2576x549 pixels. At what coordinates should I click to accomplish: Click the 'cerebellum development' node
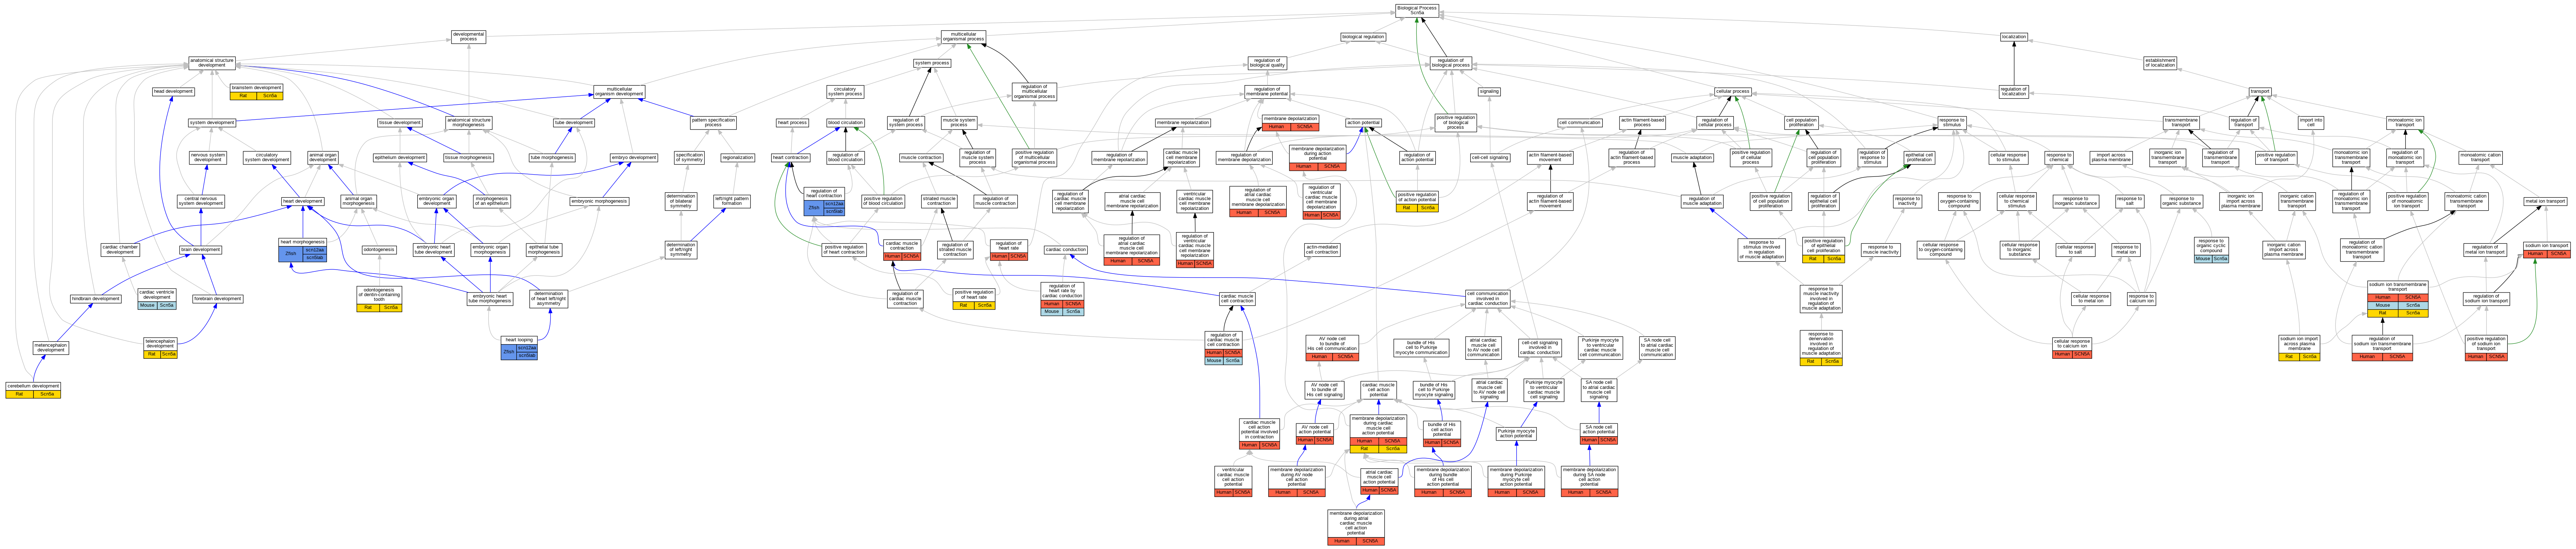[33, 390]
